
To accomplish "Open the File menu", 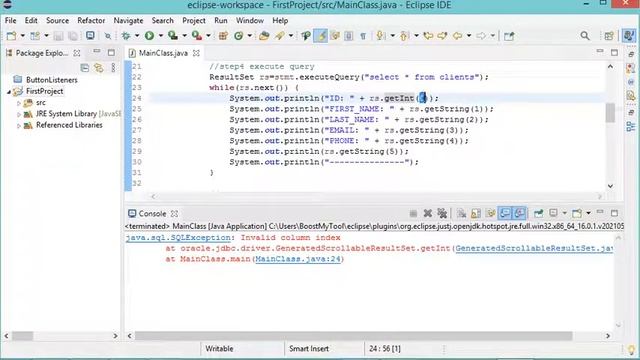I will [x=11, y=20].
